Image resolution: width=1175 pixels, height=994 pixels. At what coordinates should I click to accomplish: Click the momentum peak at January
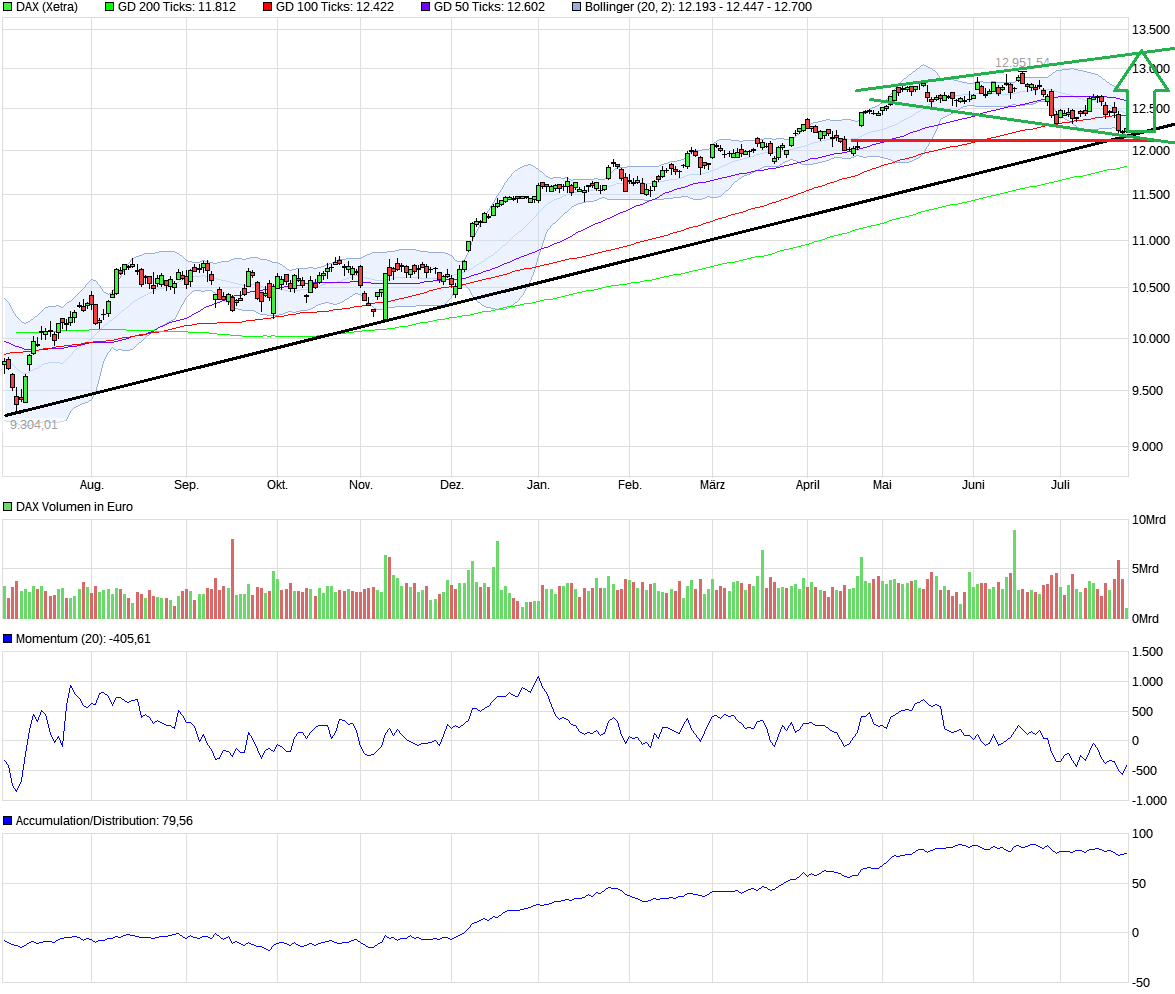(538, 678)
